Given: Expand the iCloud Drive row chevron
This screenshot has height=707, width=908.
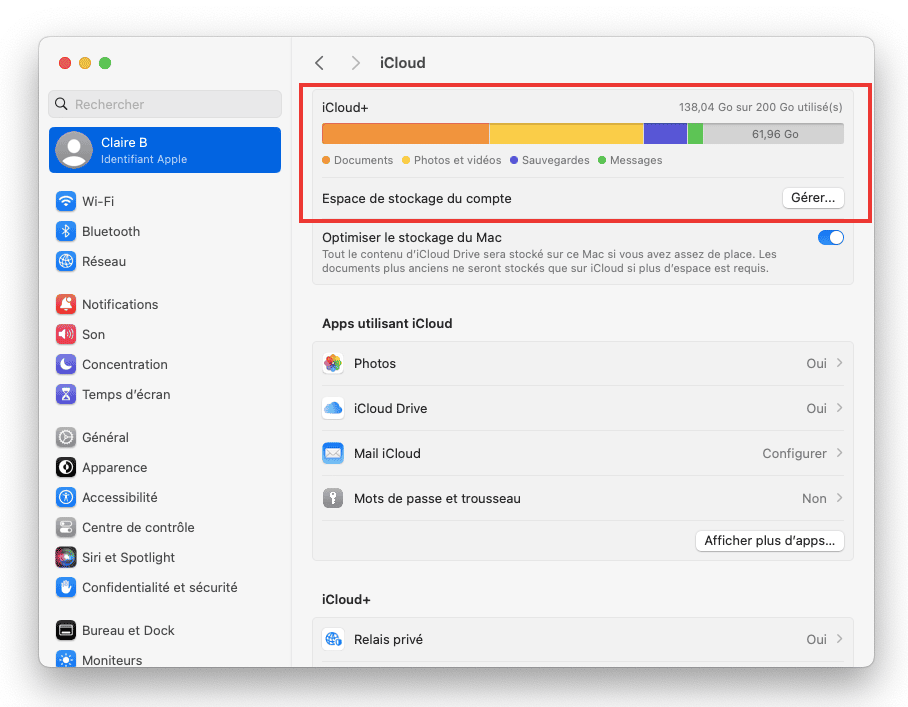Looking at the screenshot, I should pyautogui.click(x=839, y=408).
